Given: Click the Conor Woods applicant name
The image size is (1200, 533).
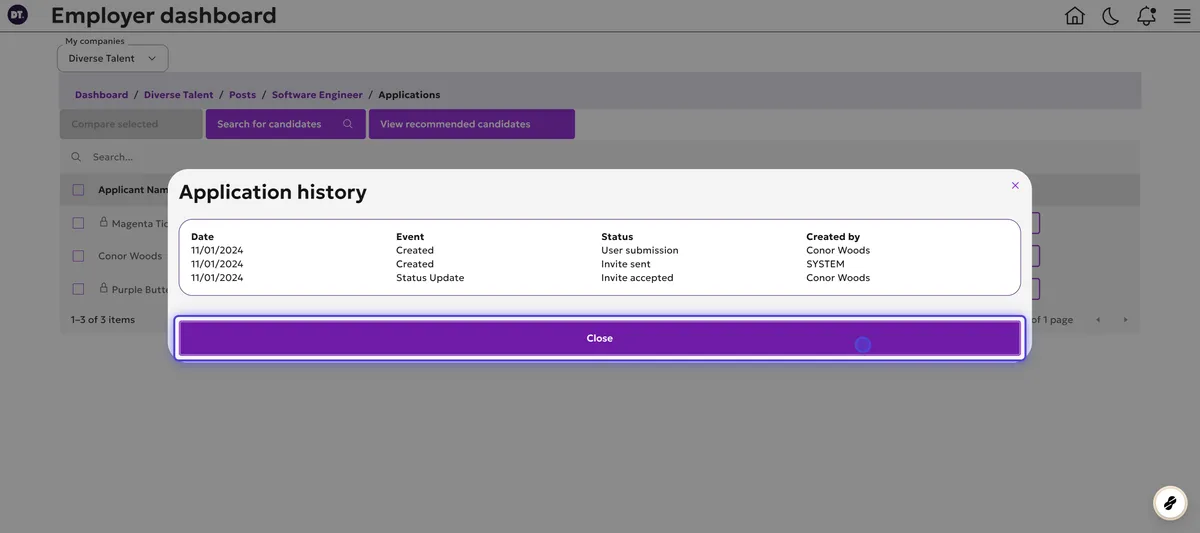Looking at the screenshot, I should tap(130, 256).
